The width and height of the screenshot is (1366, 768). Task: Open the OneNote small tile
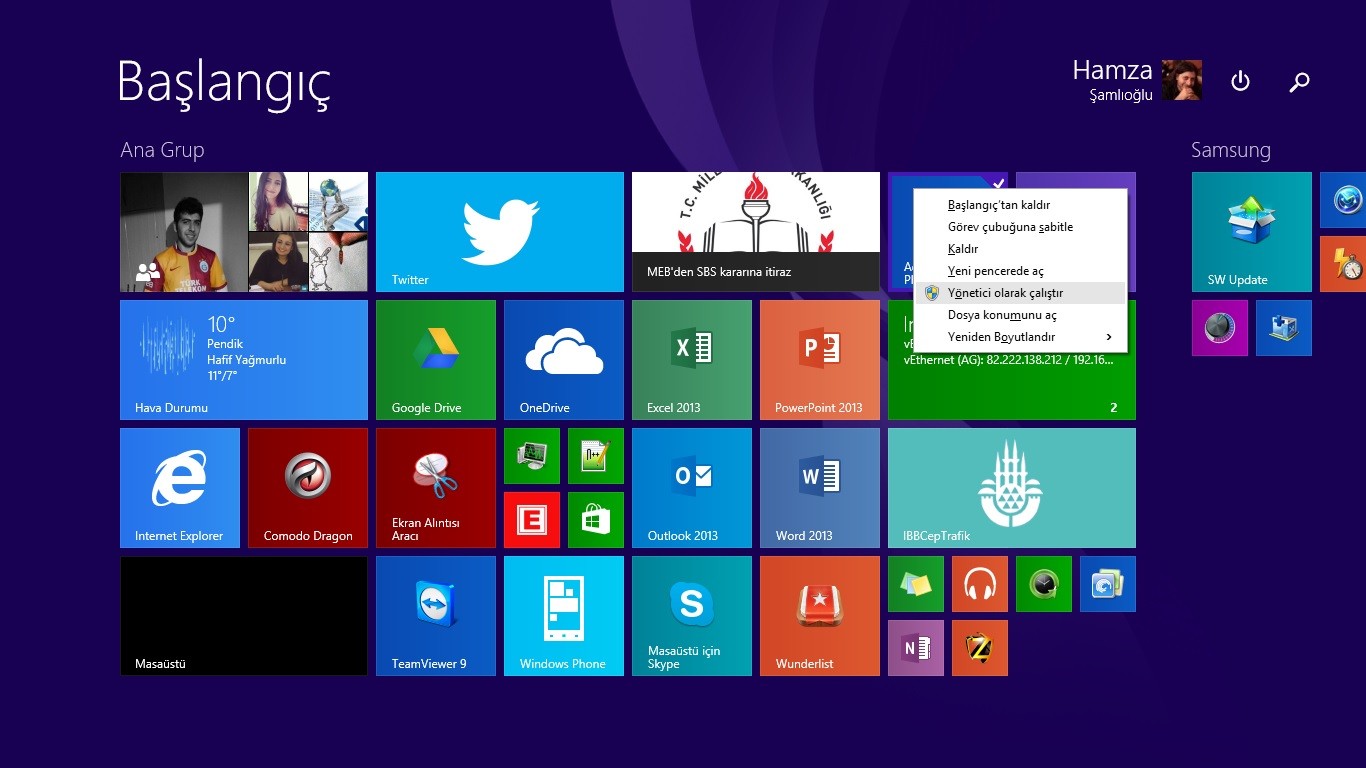coord(915,648)
